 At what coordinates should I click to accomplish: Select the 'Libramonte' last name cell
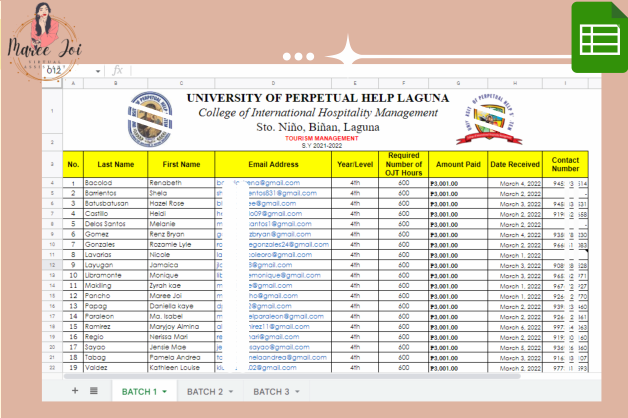coord(115,275)
